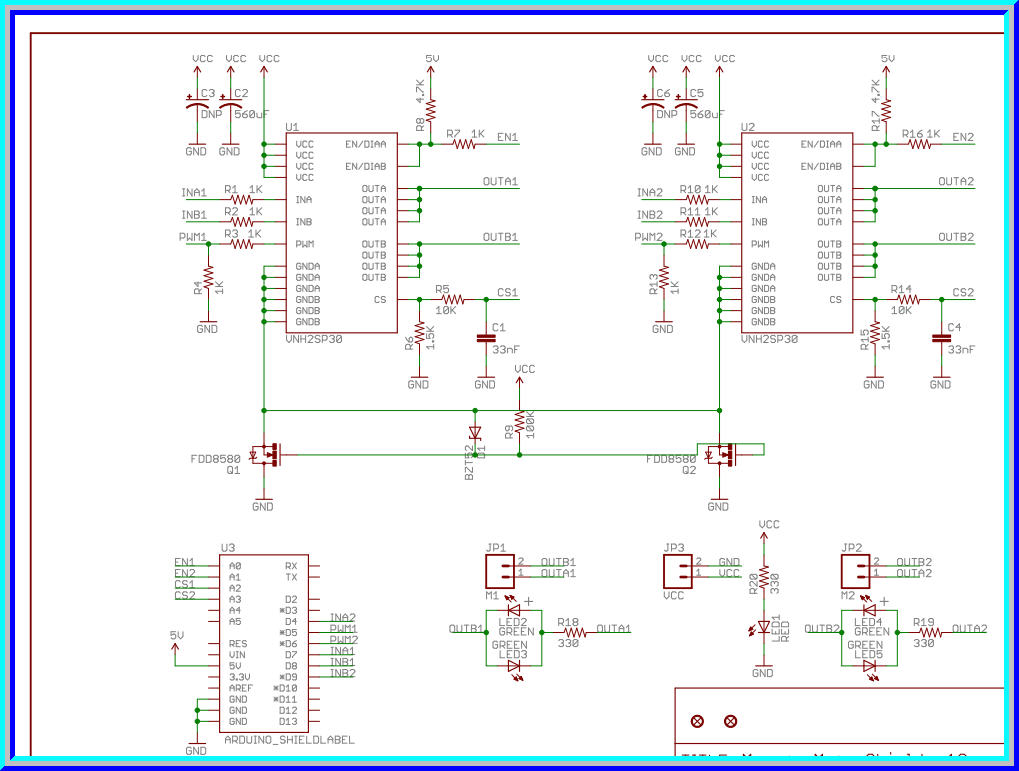The height and width of the screenshot is (771, 1019).
Task: Click the LED1 red LED symbol
Action: pos(763,629)
